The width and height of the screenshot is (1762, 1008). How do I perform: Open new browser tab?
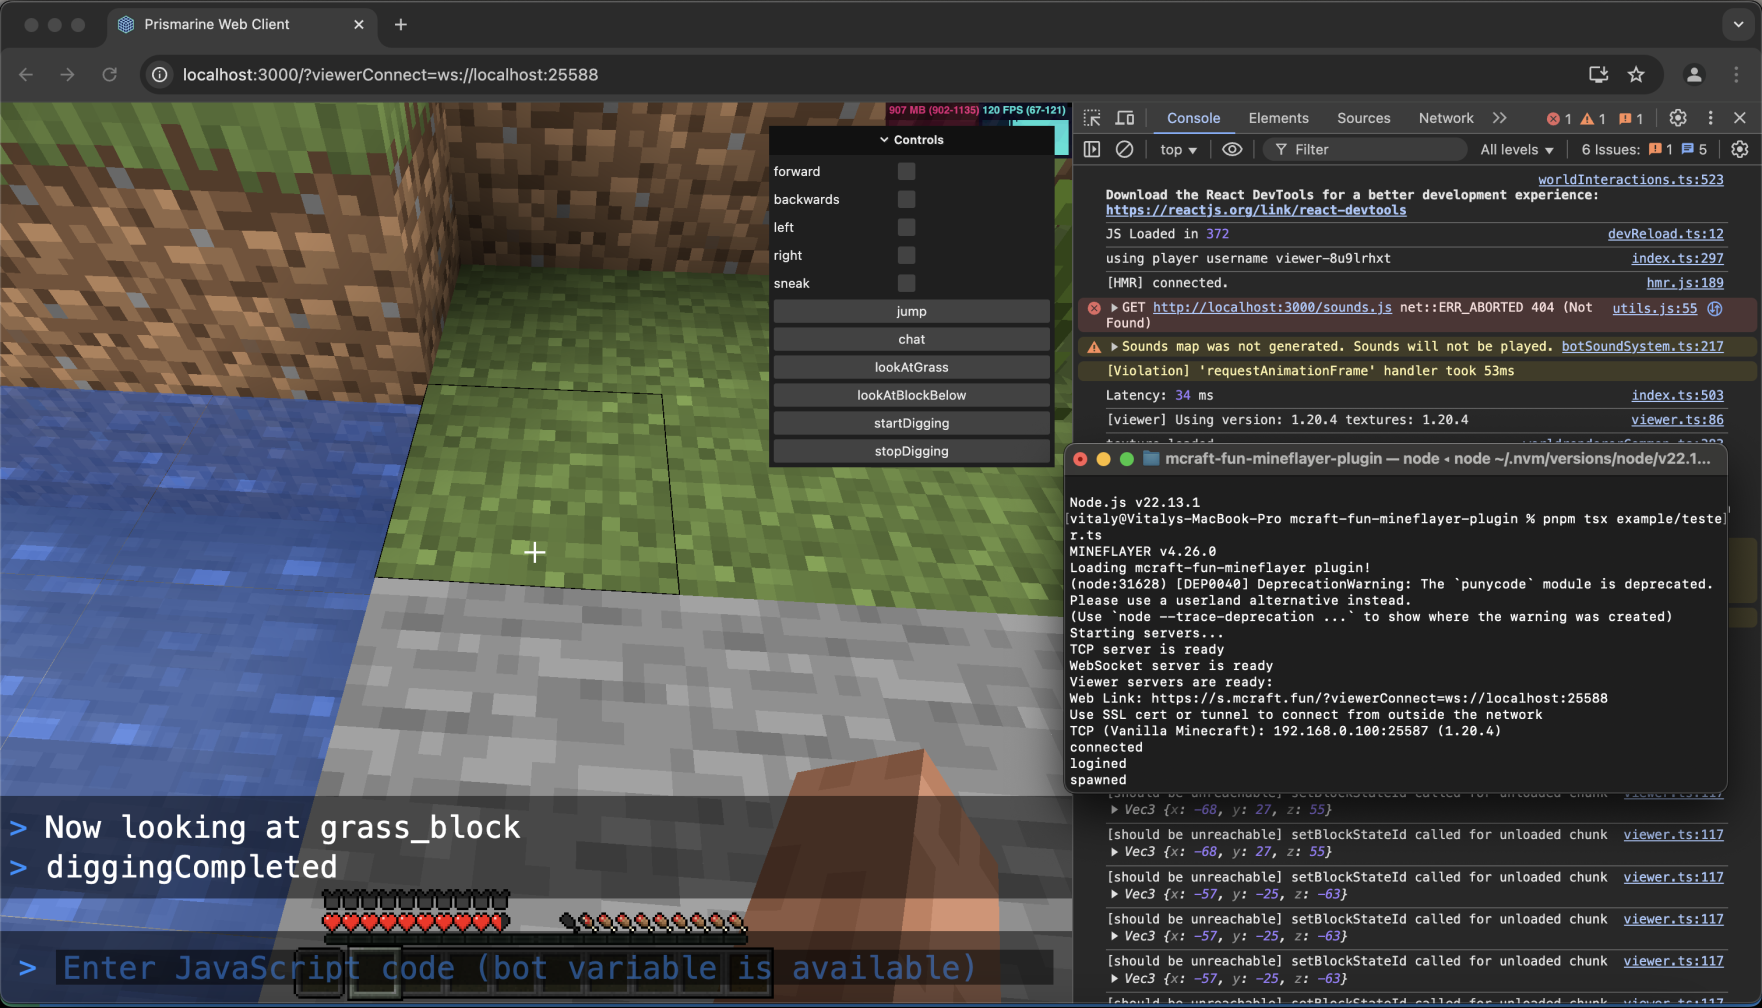[x=401, y=25]
